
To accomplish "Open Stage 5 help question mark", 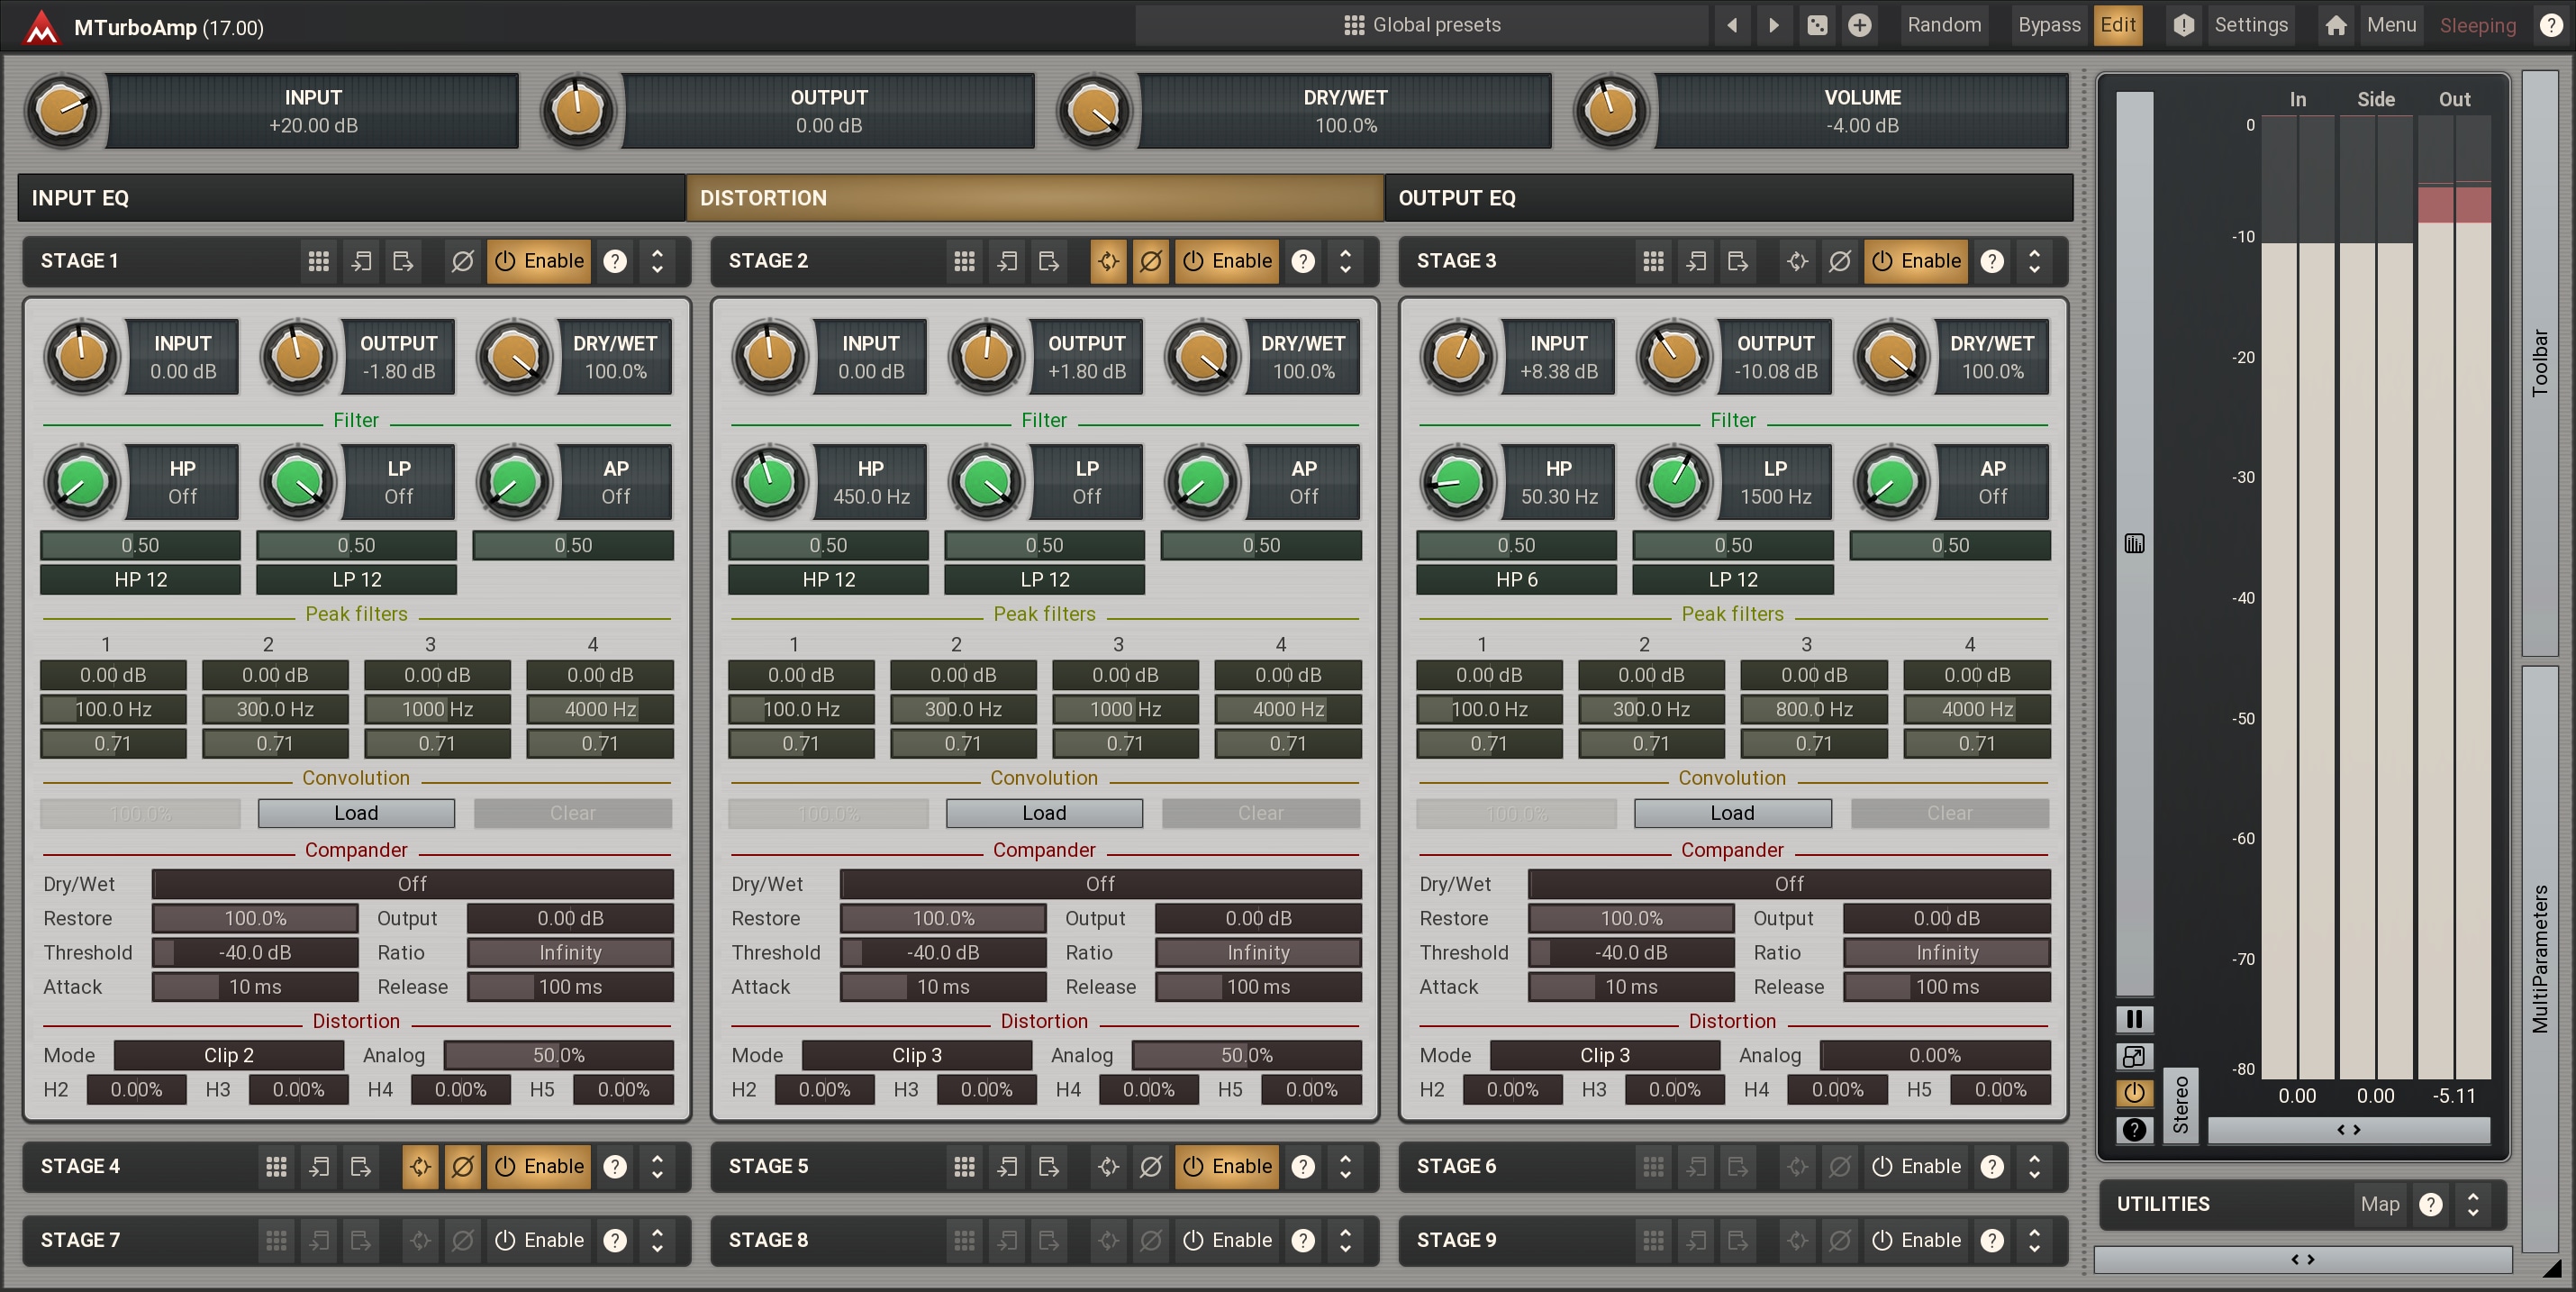I will tap(1303, 1166).
